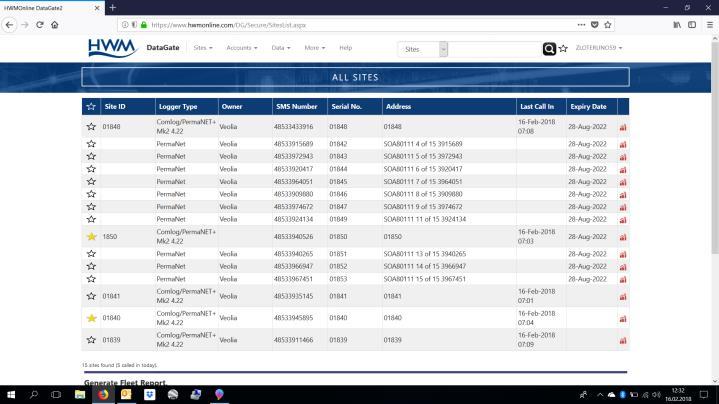Viewport: 719px width, 404px height.
Task: Open the Accounts dropdown menu
Action: pos(242,48)
